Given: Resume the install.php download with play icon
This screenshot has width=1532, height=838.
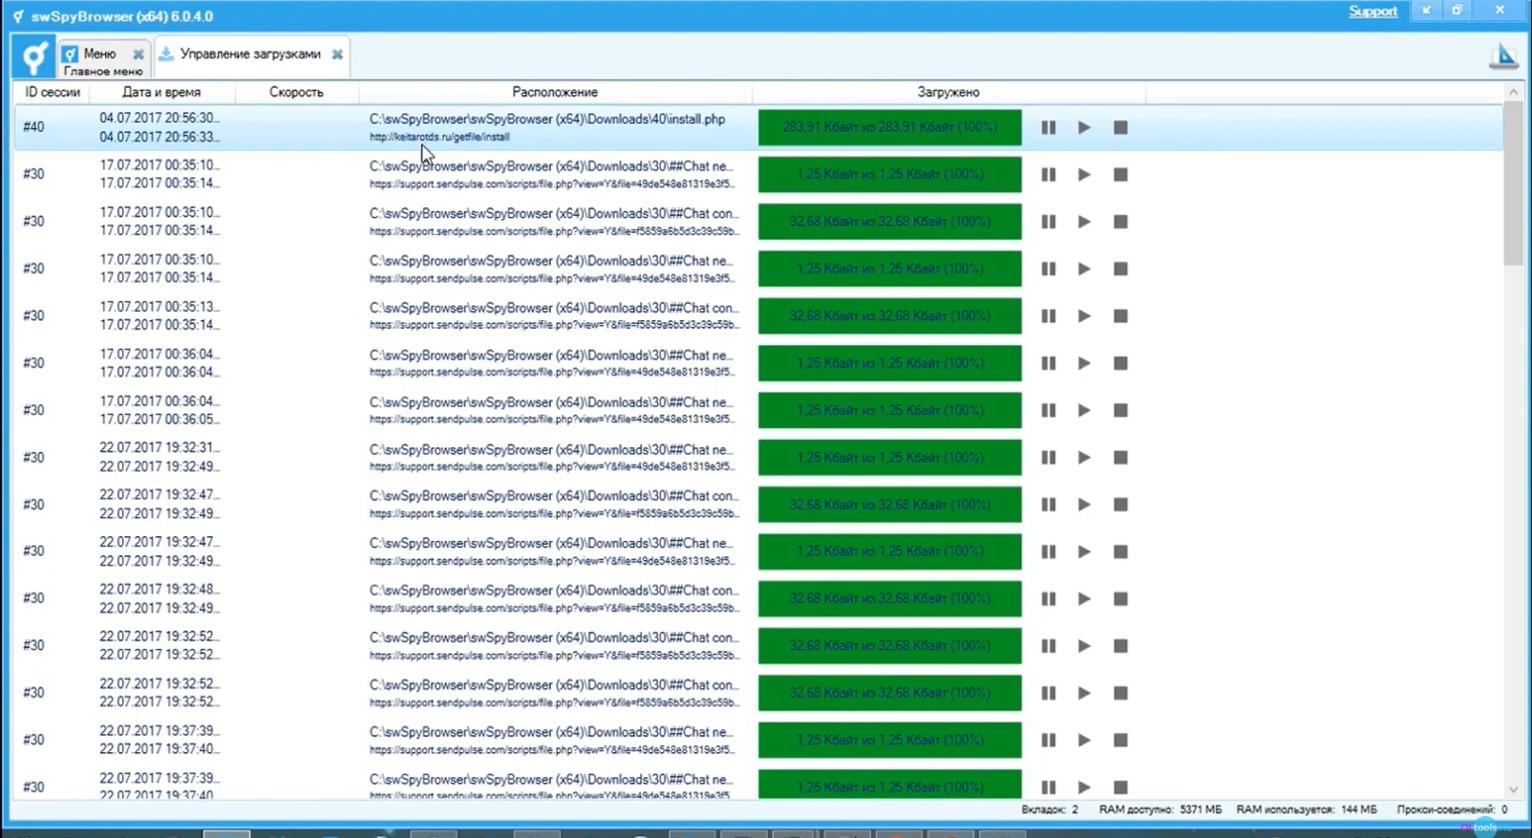Looking at the screenshot, I should [x=1084, y=127].
